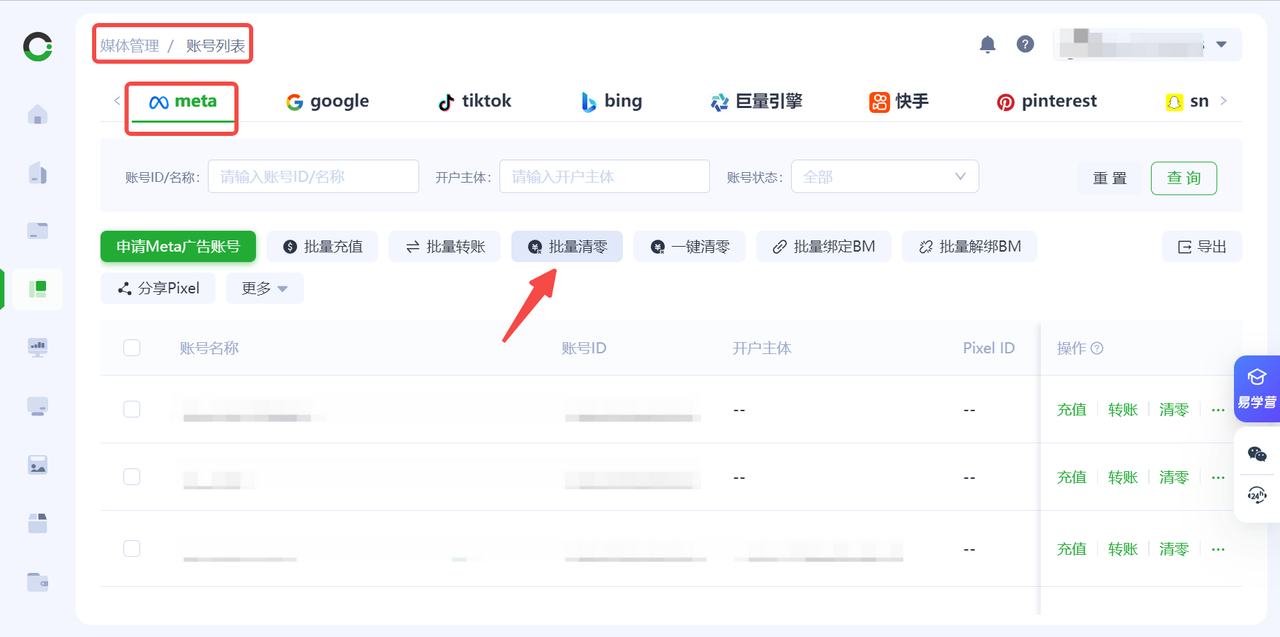Switch to the tiktok tab
The width and height of the screenshot is (1280, 637).
click(475, 101)
